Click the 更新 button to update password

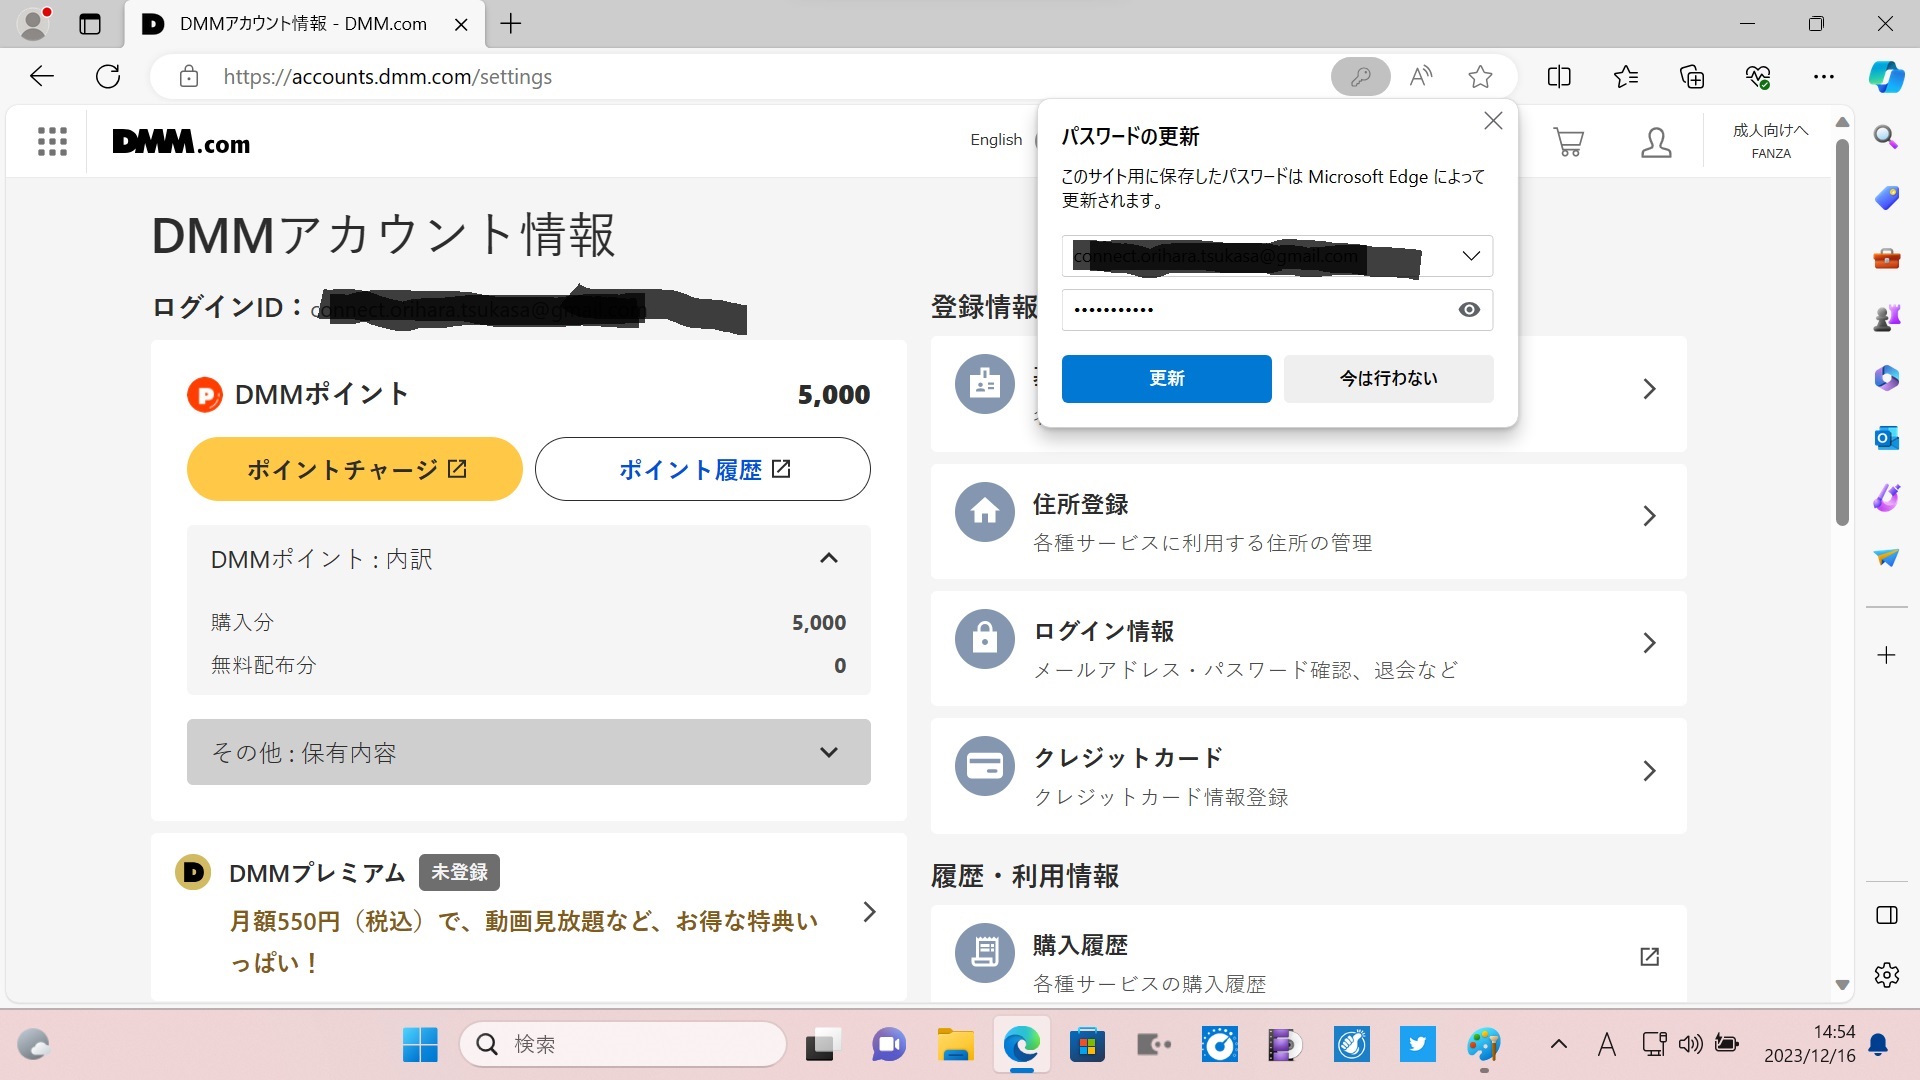click(1165, 378)
